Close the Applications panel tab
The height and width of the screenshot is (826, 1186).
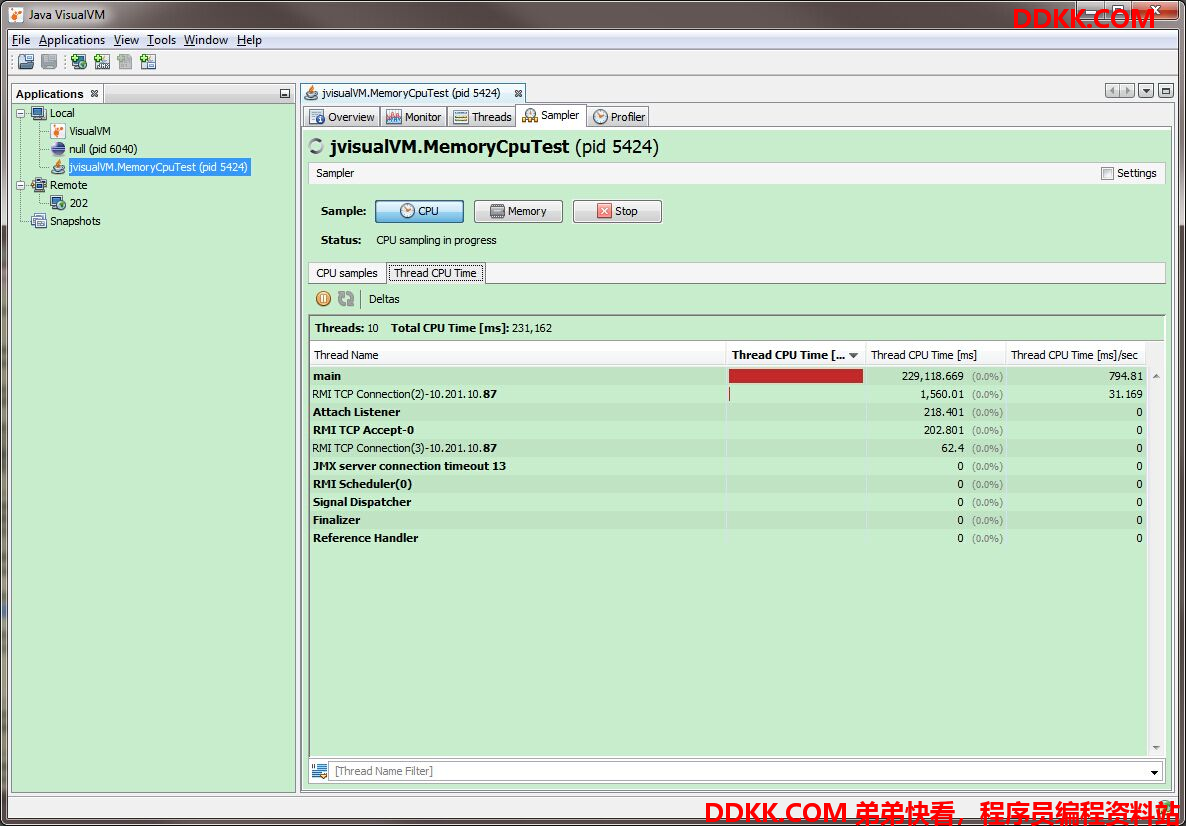(95, 94)
